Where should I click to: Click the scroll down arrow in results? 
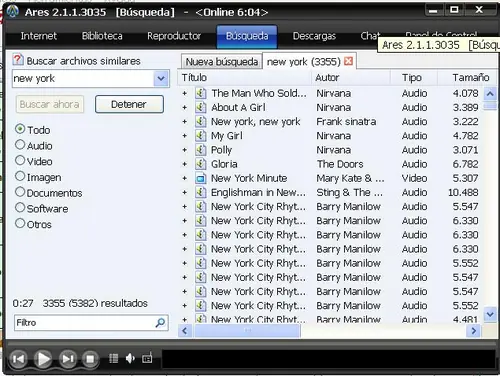[x=490, y=314]
